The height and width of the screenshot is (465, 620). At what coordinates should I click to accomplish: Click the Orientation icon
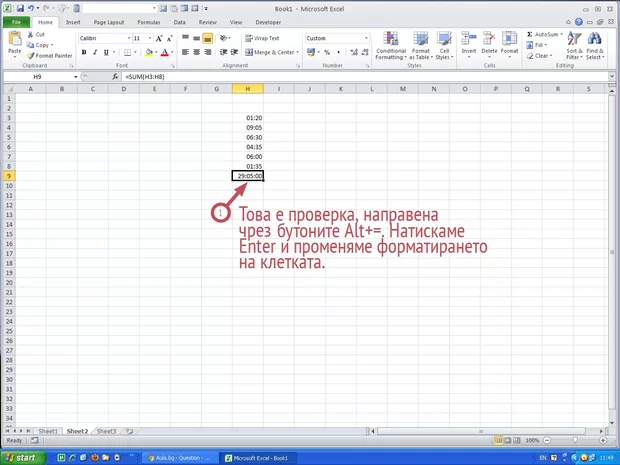tap(224, 38)
